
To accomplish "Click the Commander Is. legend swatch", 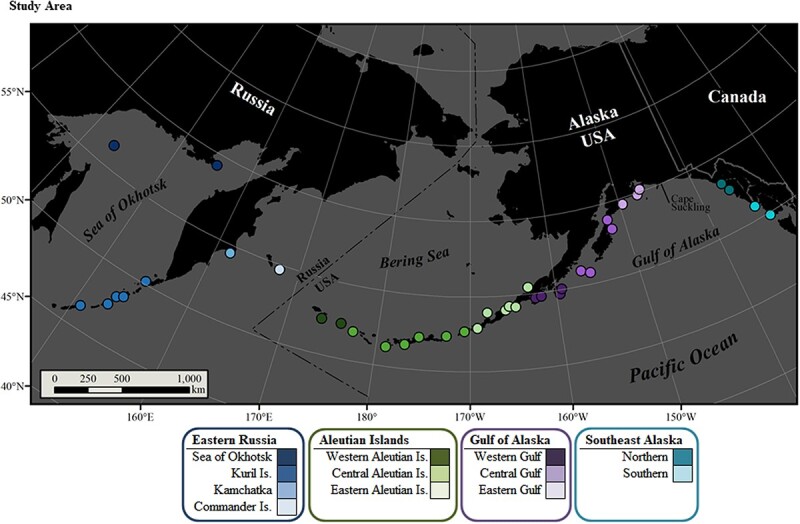I will [287, 507].
